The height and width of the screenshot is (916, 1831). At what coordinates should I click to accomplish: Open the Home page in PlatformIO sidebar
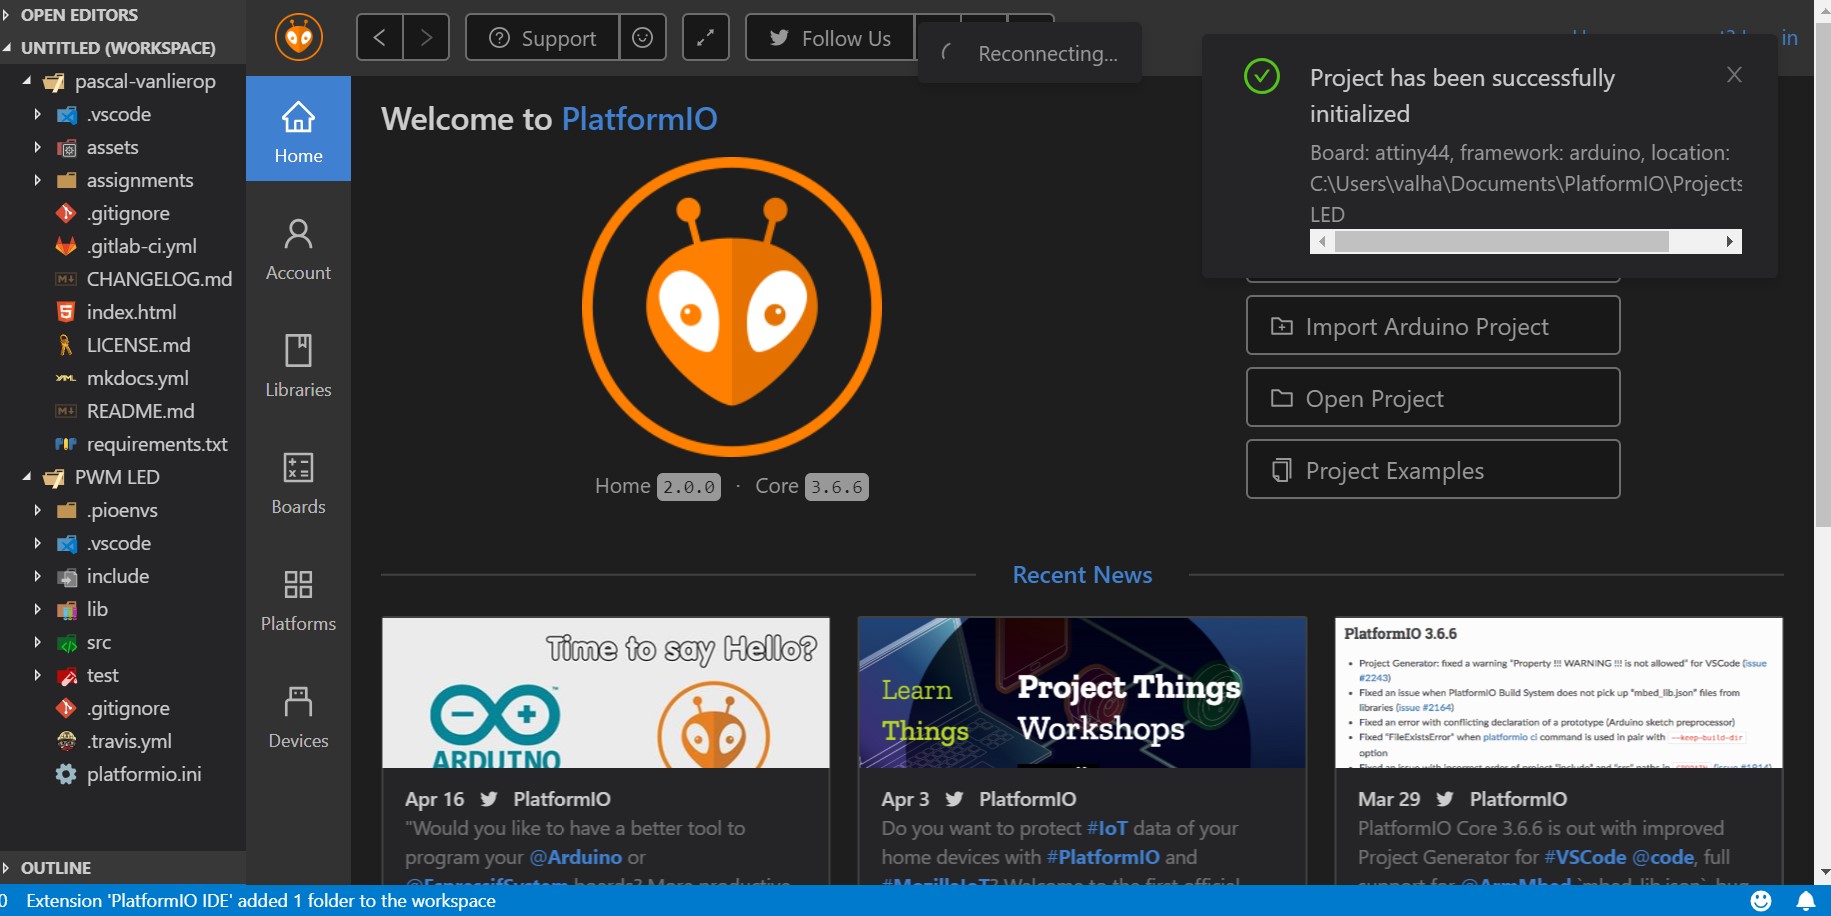[298, 129]
